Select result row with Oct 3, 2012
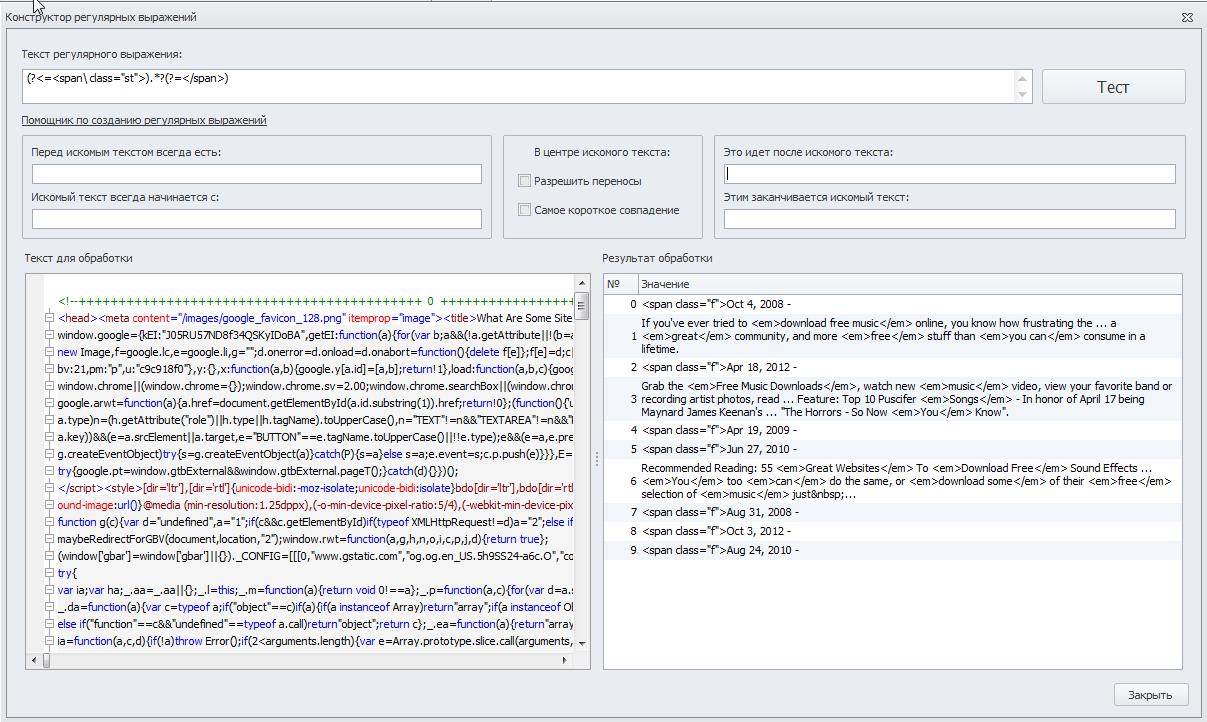Viewport: 1207px width, 722px height. click(892, 531)
